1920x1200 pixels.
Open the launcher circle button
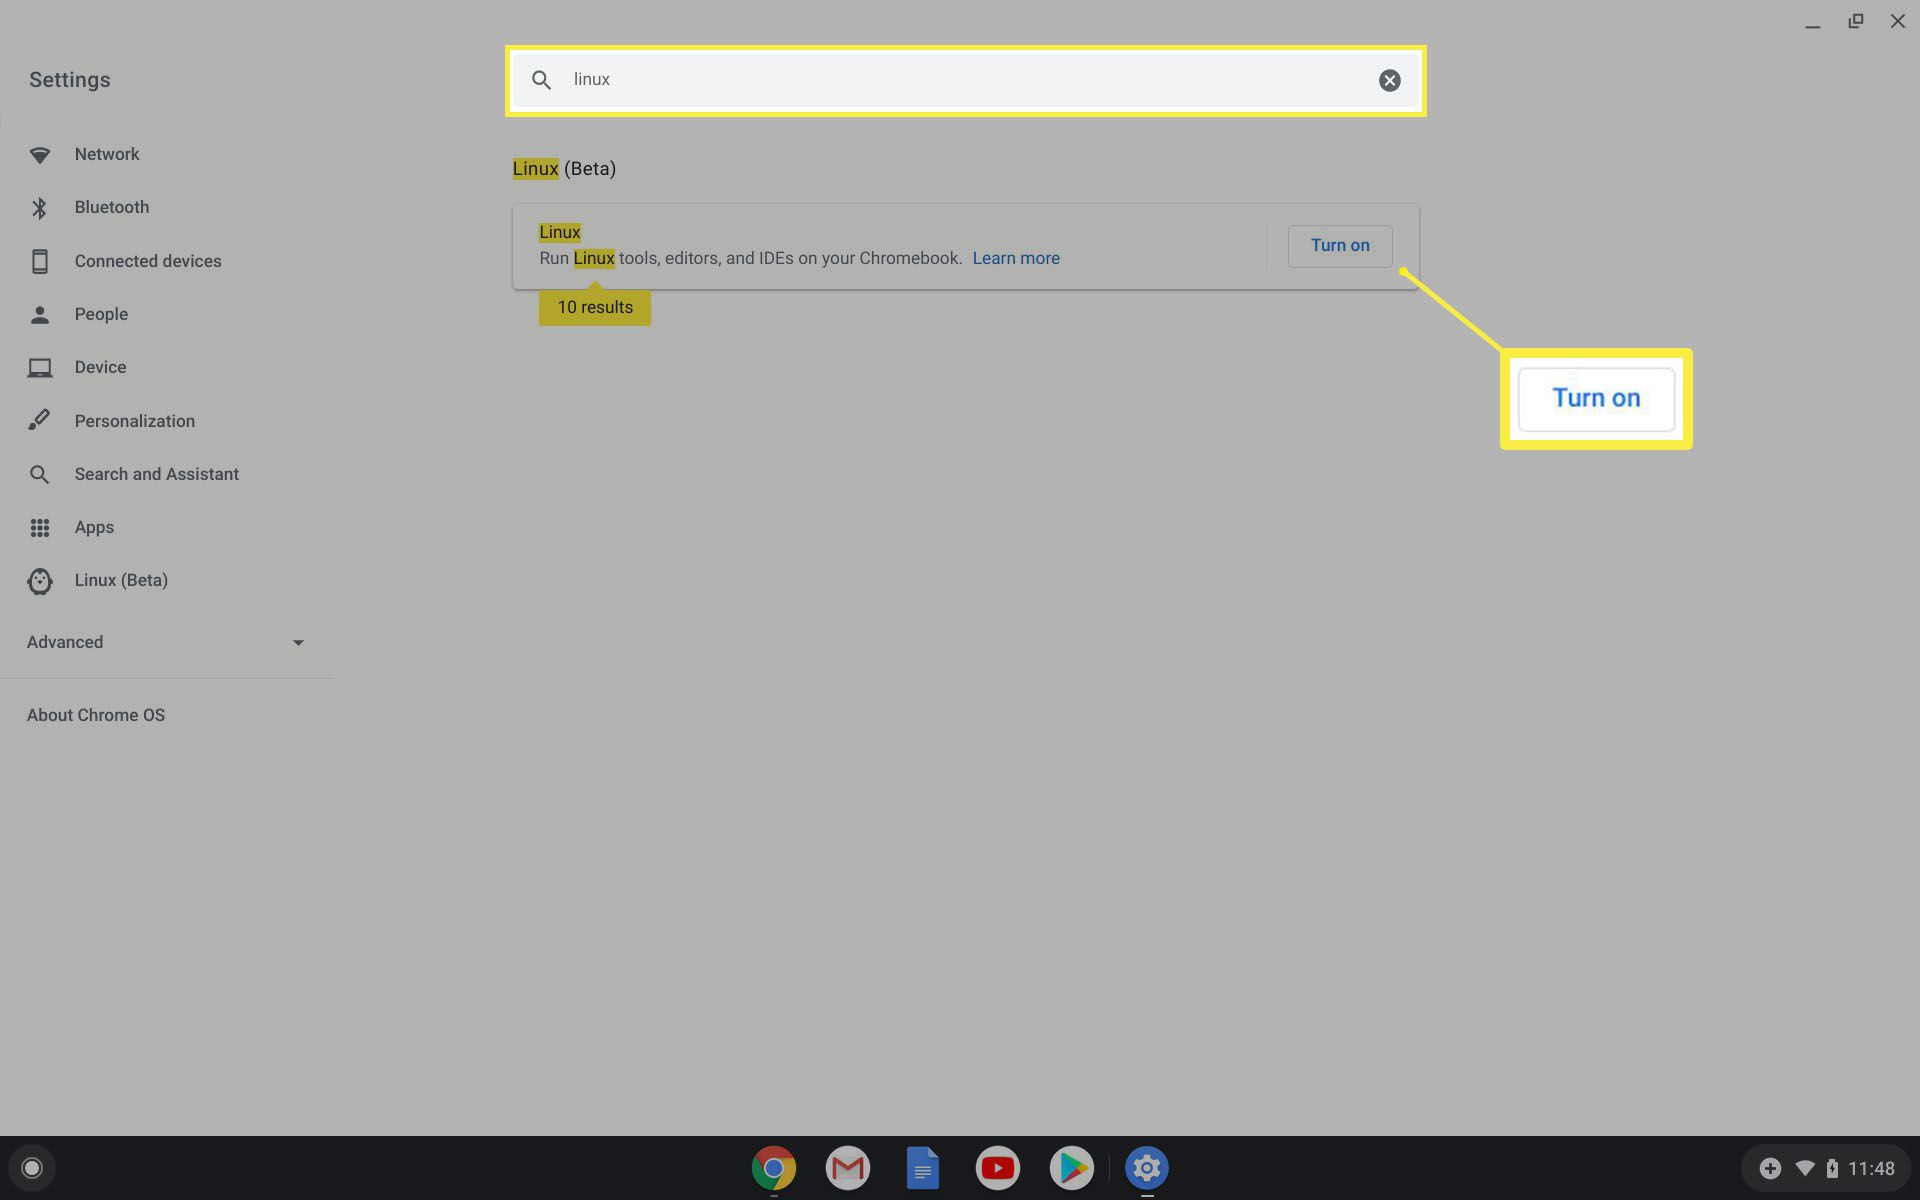[32, 1168]
